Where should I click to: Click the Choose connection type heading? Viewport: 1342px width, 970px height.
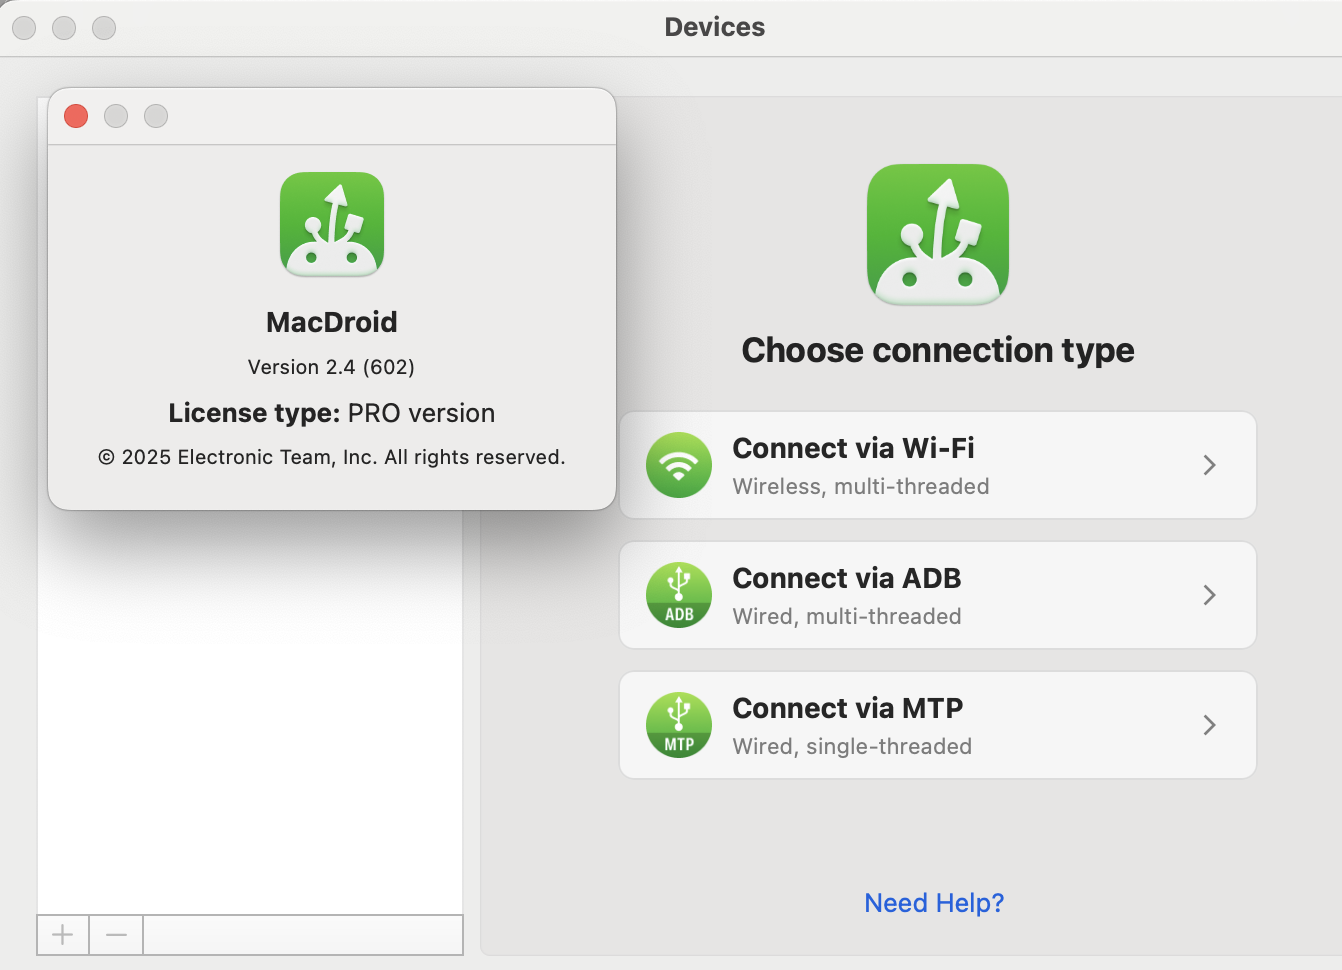(x=938, y=350)
